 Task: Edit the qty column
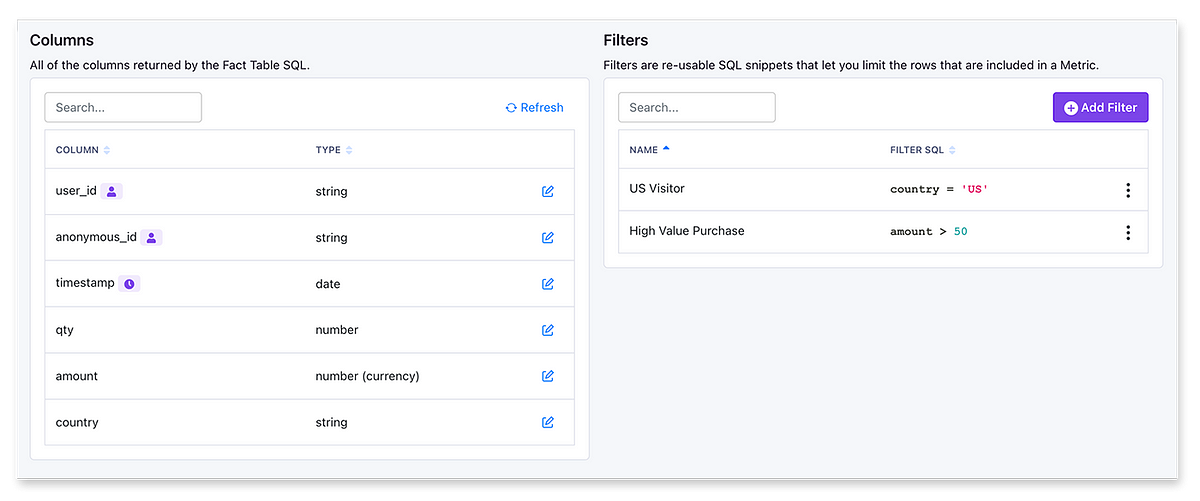pyautogui.click(x=548, y=330)
